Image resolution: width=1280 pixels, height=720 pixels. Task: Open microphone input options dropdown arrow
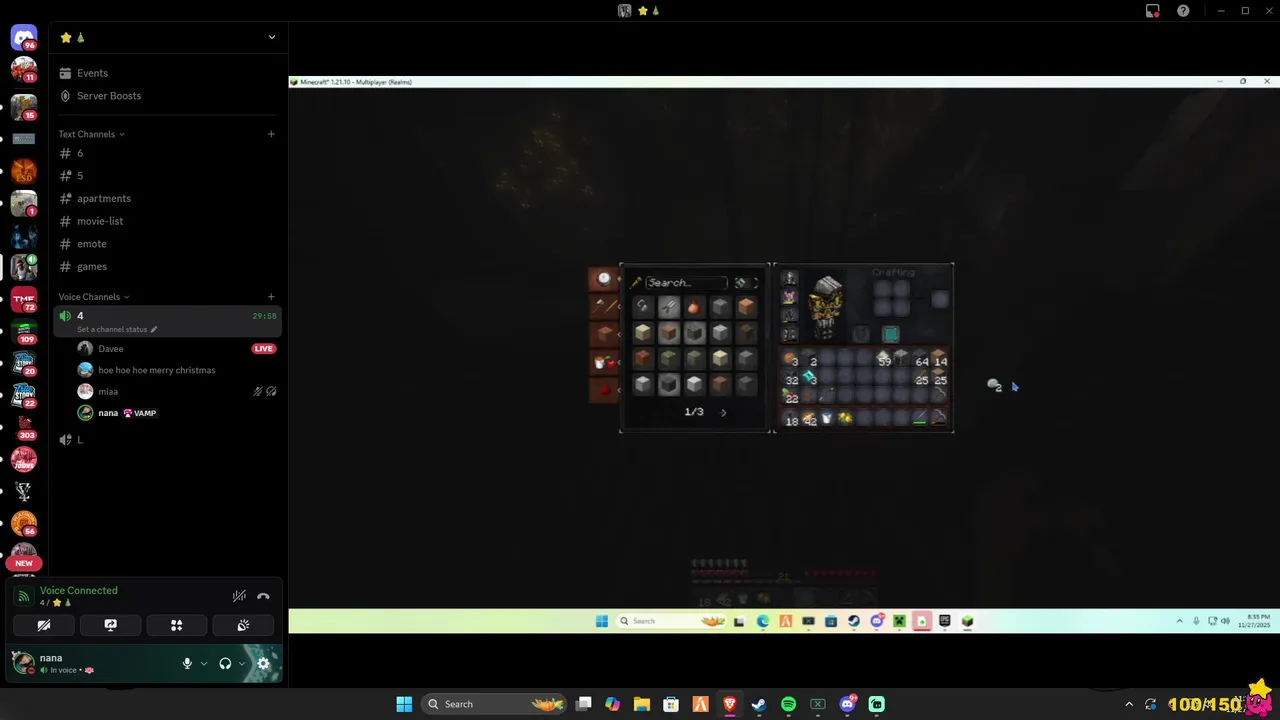[204, 663]
